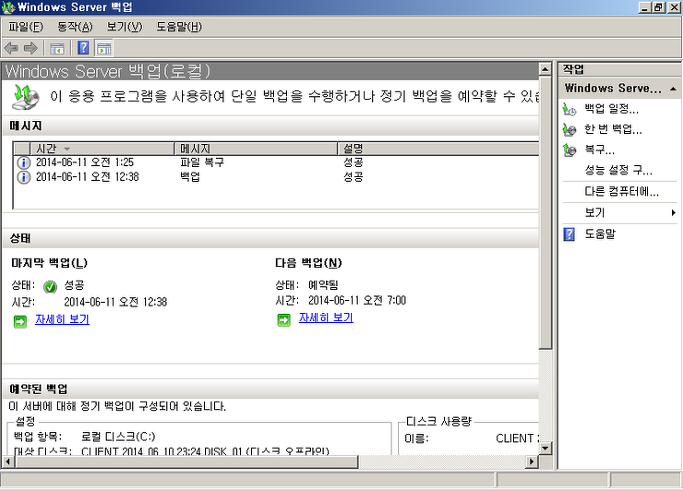Click the horizontal scrollbar left arrow

[x=8, y=461]
